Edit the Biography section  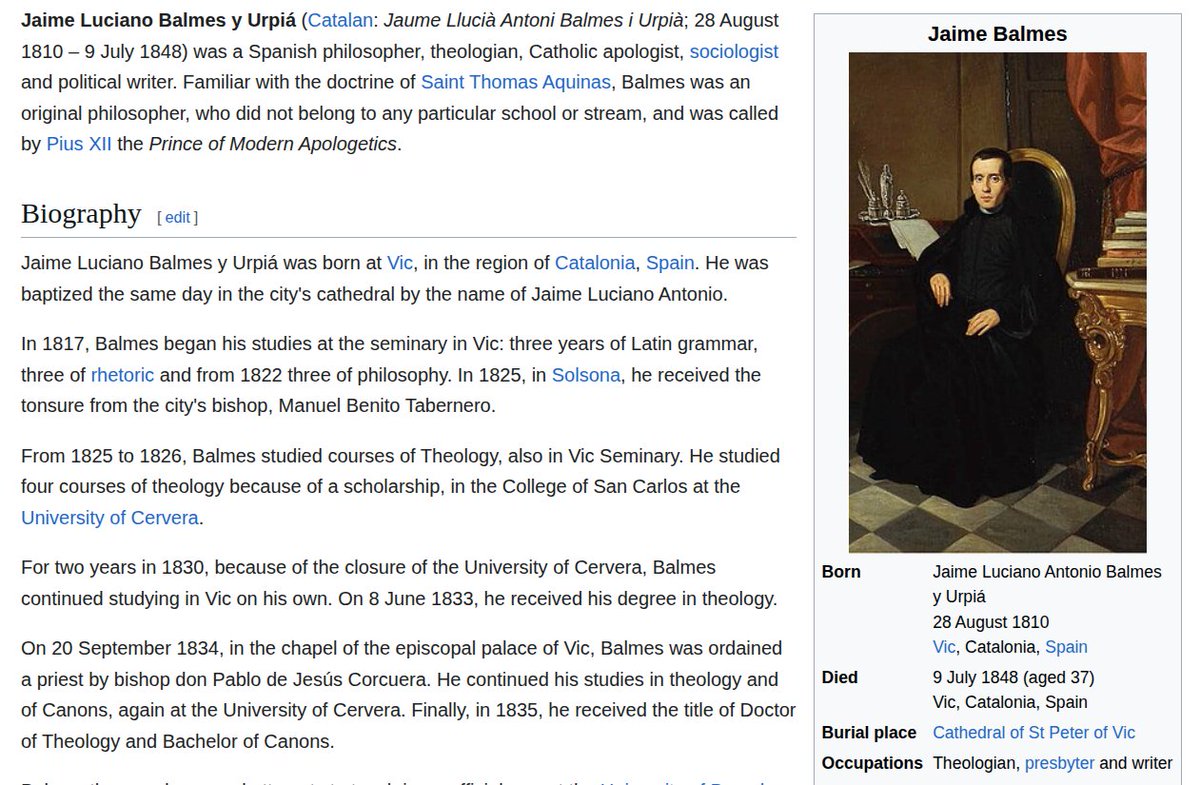point(177,217)
